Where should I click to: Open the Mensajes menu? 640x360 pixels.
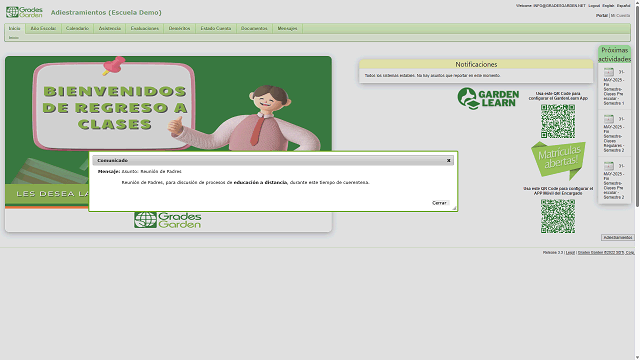tap(287, 29)
